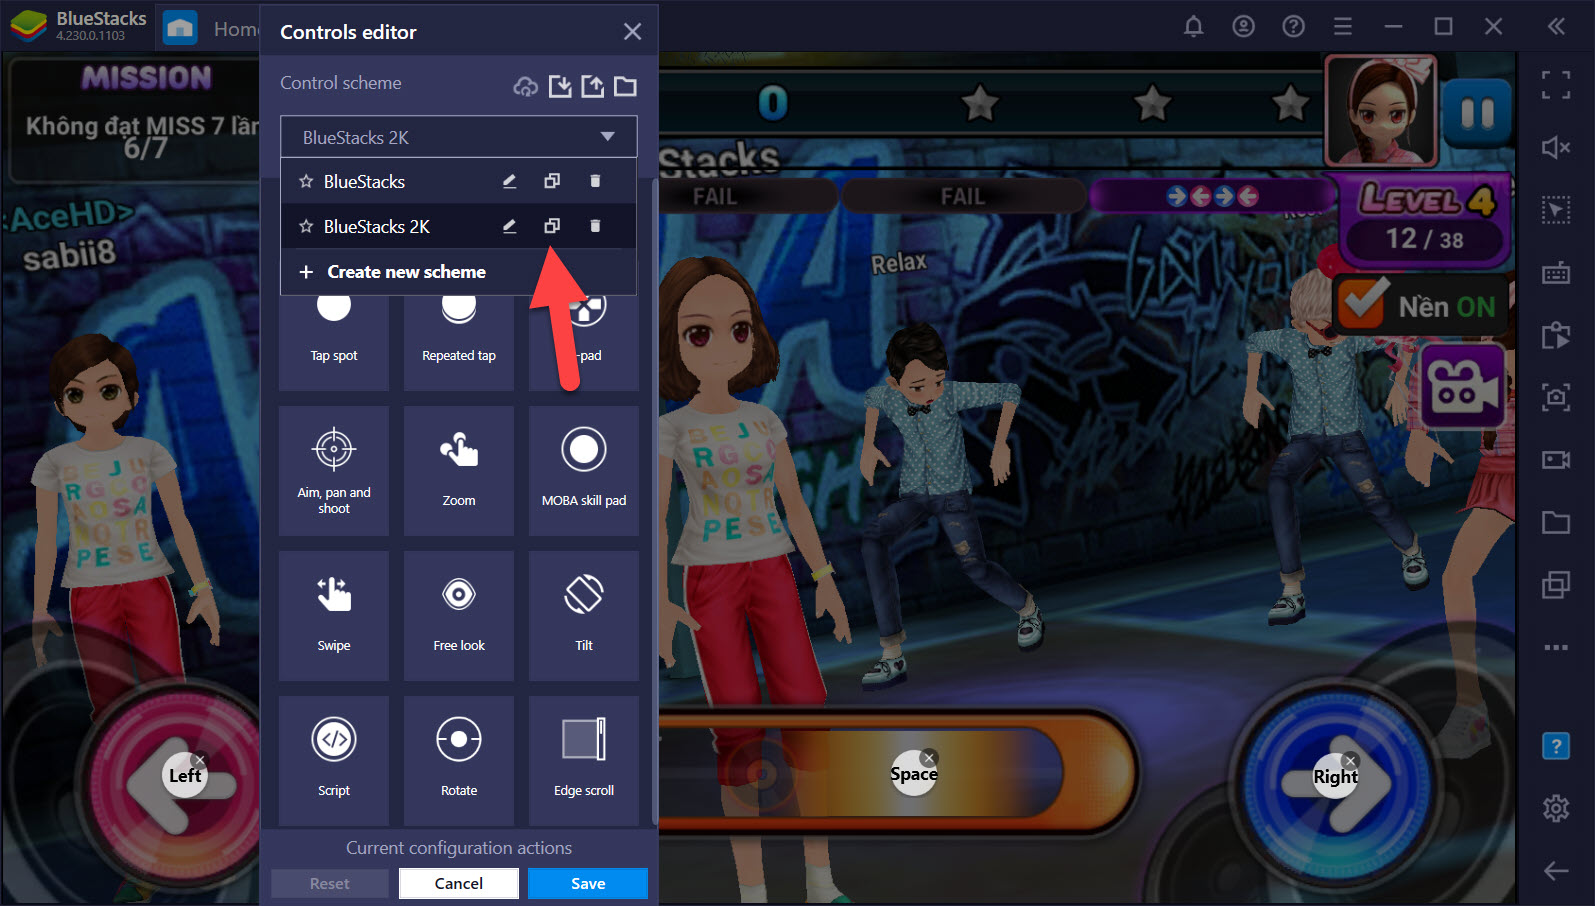
Task: Select the BlueStacks 2K scheme entry
Action: point(458,227)
